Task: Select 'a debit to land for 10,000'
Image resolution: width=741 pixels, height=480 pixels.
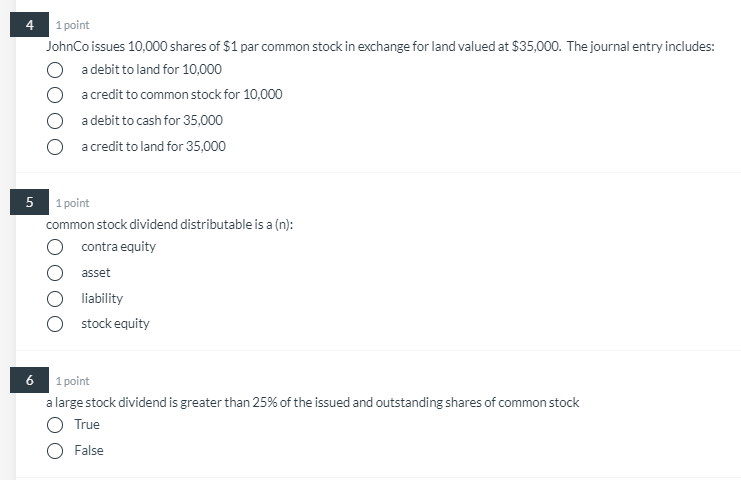Action: click(x=55, y=70)
